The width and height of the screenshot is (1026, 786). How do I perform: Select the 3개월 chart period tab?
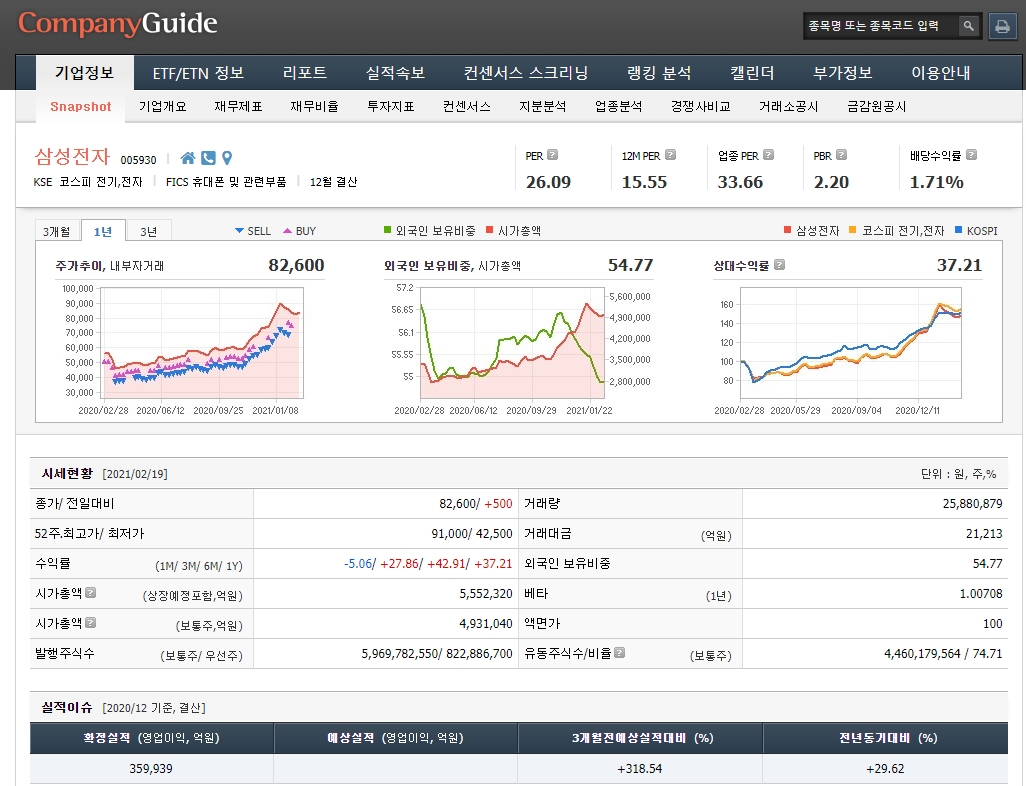click(57, 231)
